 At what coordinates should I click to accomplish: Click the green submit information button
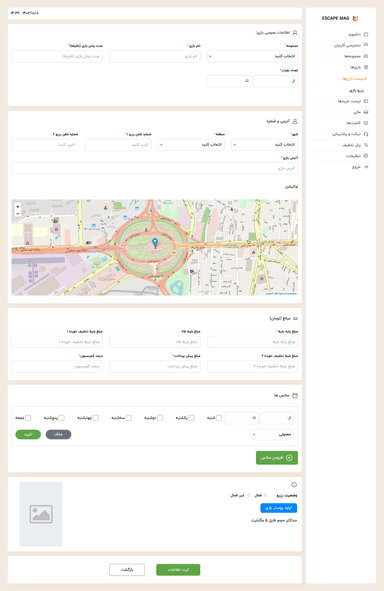[178, 570]
